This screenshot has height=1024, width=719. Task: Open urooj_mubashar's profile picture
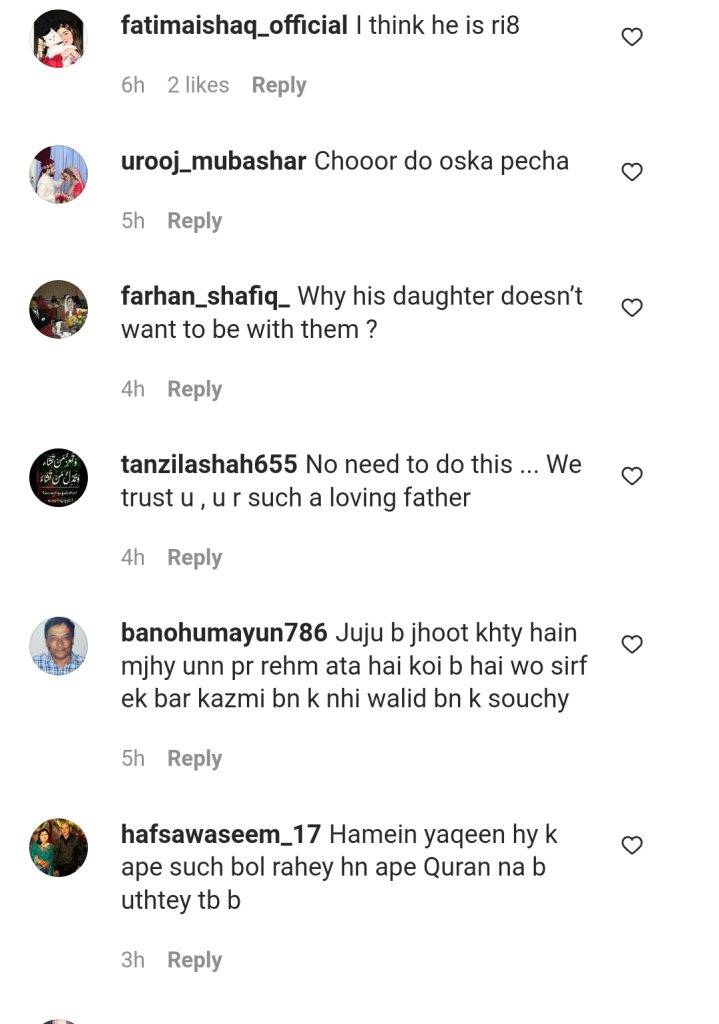click(58, 174)
